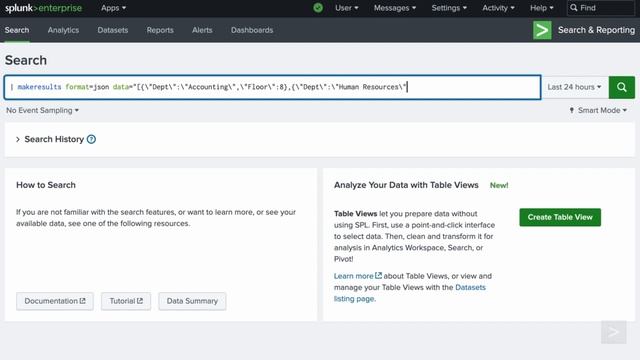Open the Apps dropdown menu
This screenshot has width=640, height=360.
pyautogui.click(x=113, y=8)
